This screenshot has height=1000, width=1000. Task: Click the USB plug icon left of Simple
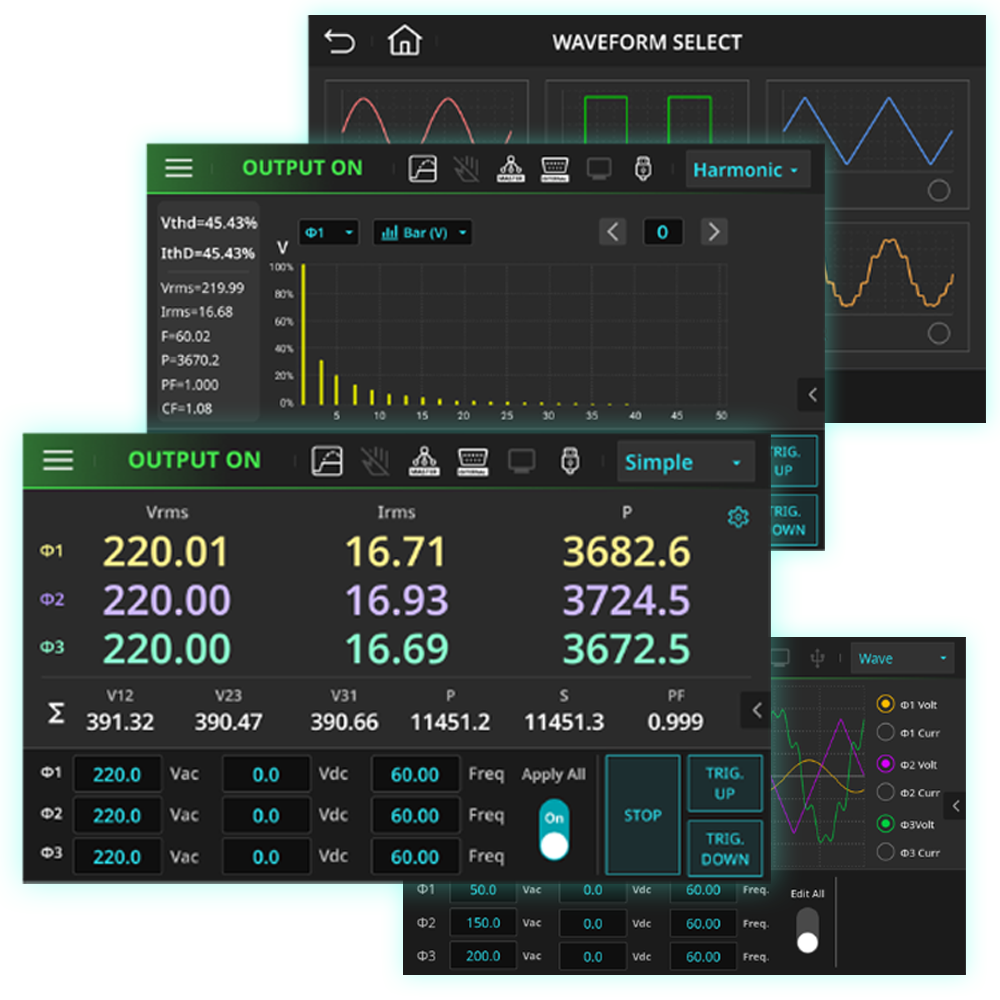tap(570, 460)
